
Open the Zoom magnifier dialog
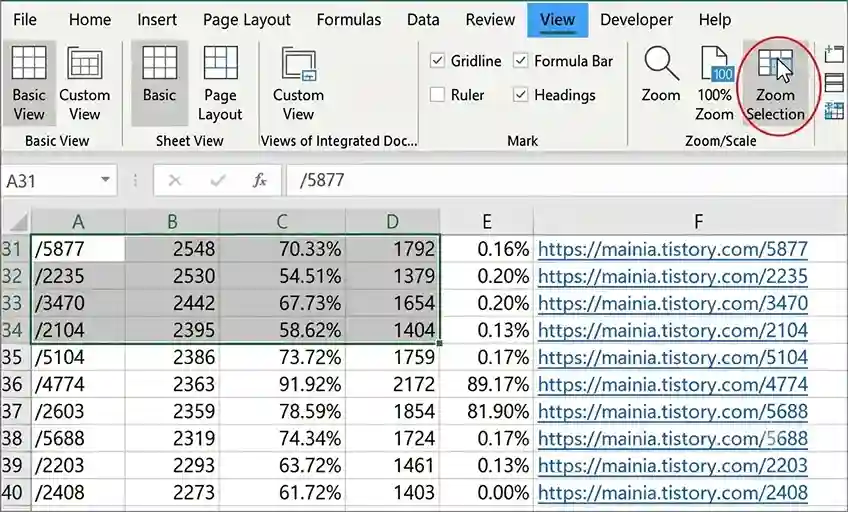[660, 76]
